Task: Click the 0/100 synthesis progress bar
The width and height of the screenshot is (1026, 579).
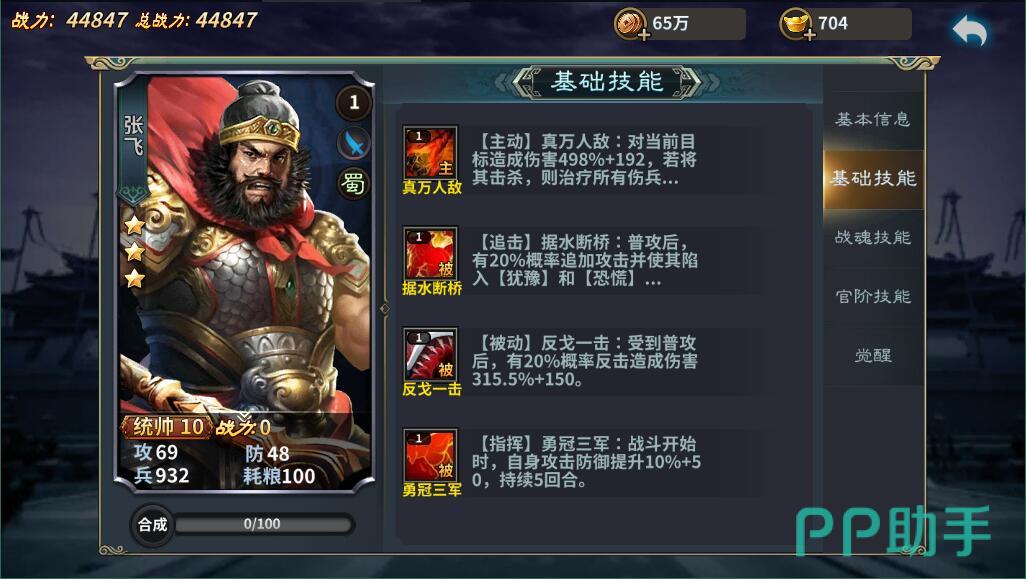Action: (263, 524)
